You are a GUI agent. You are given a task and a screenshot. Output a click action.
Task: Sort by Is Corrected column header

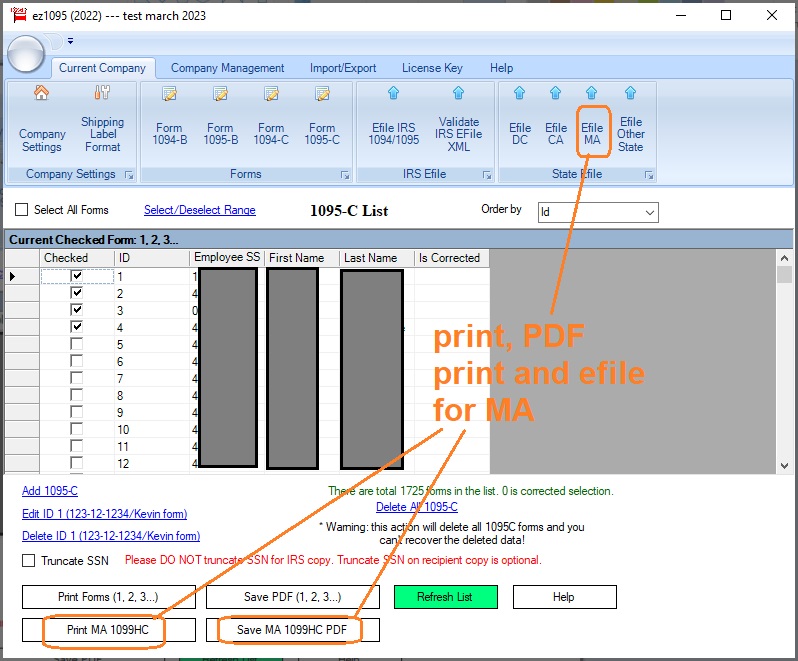tap(452, 257)
